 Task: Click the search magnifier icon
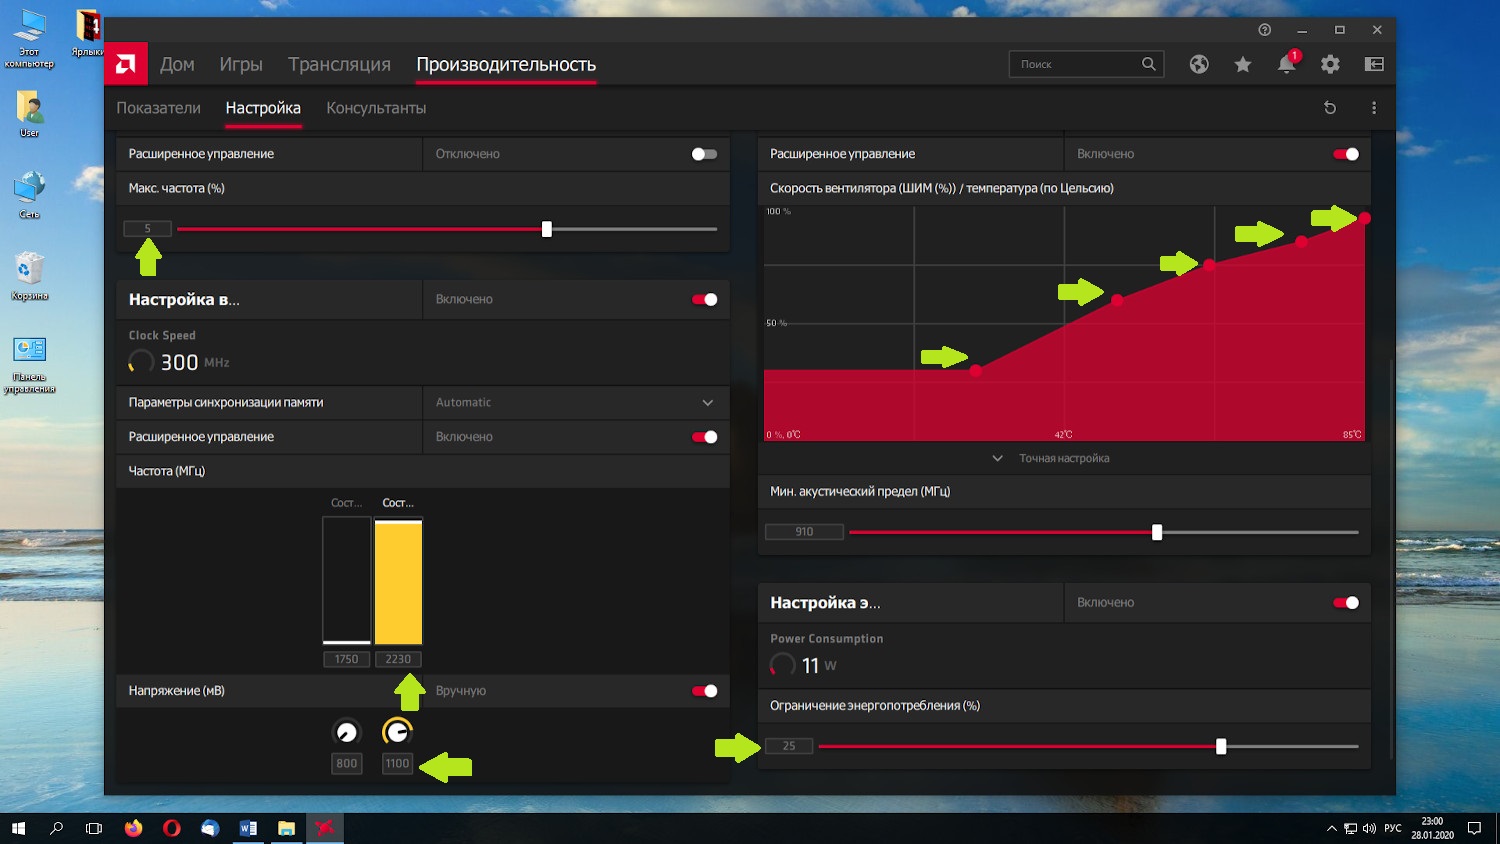click(1149, 64)
